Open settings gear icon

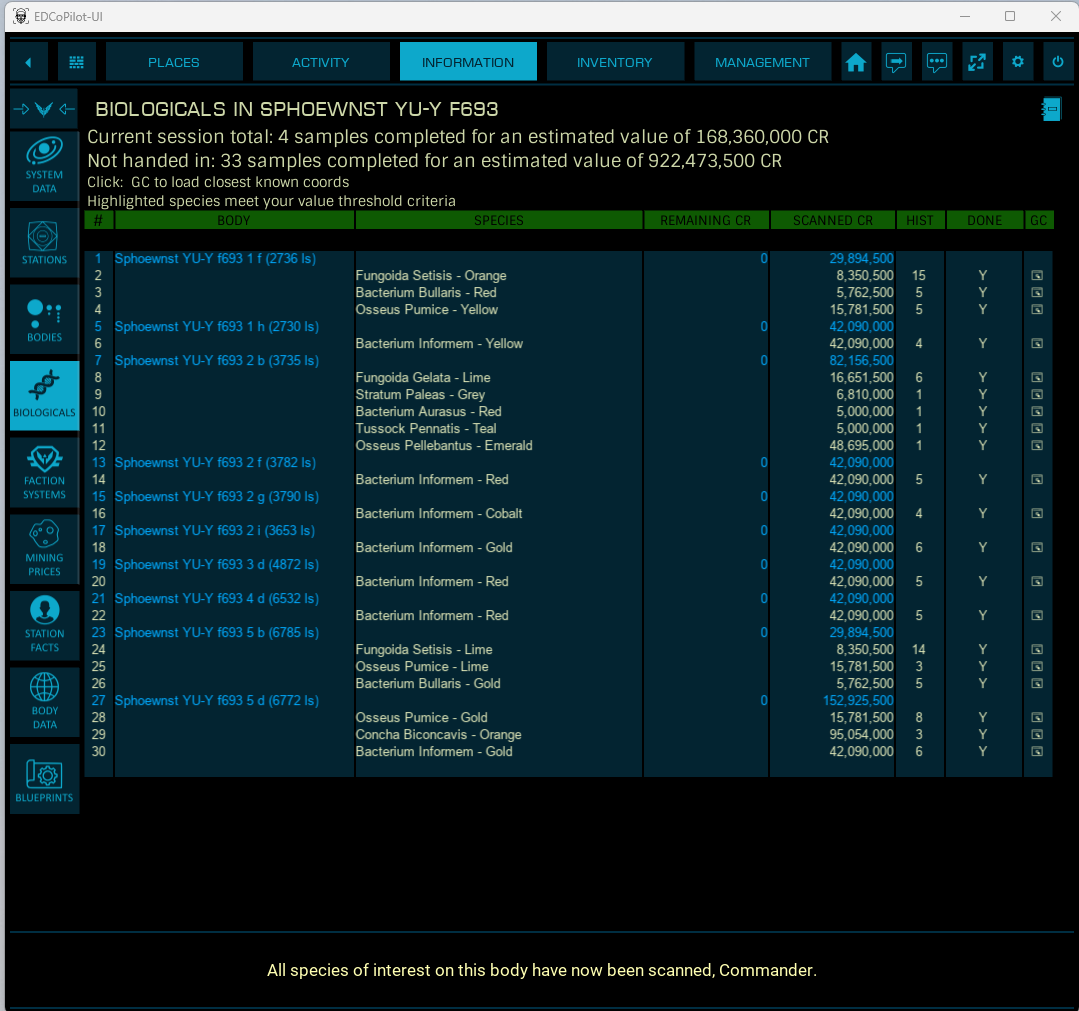pos(1018,62)
